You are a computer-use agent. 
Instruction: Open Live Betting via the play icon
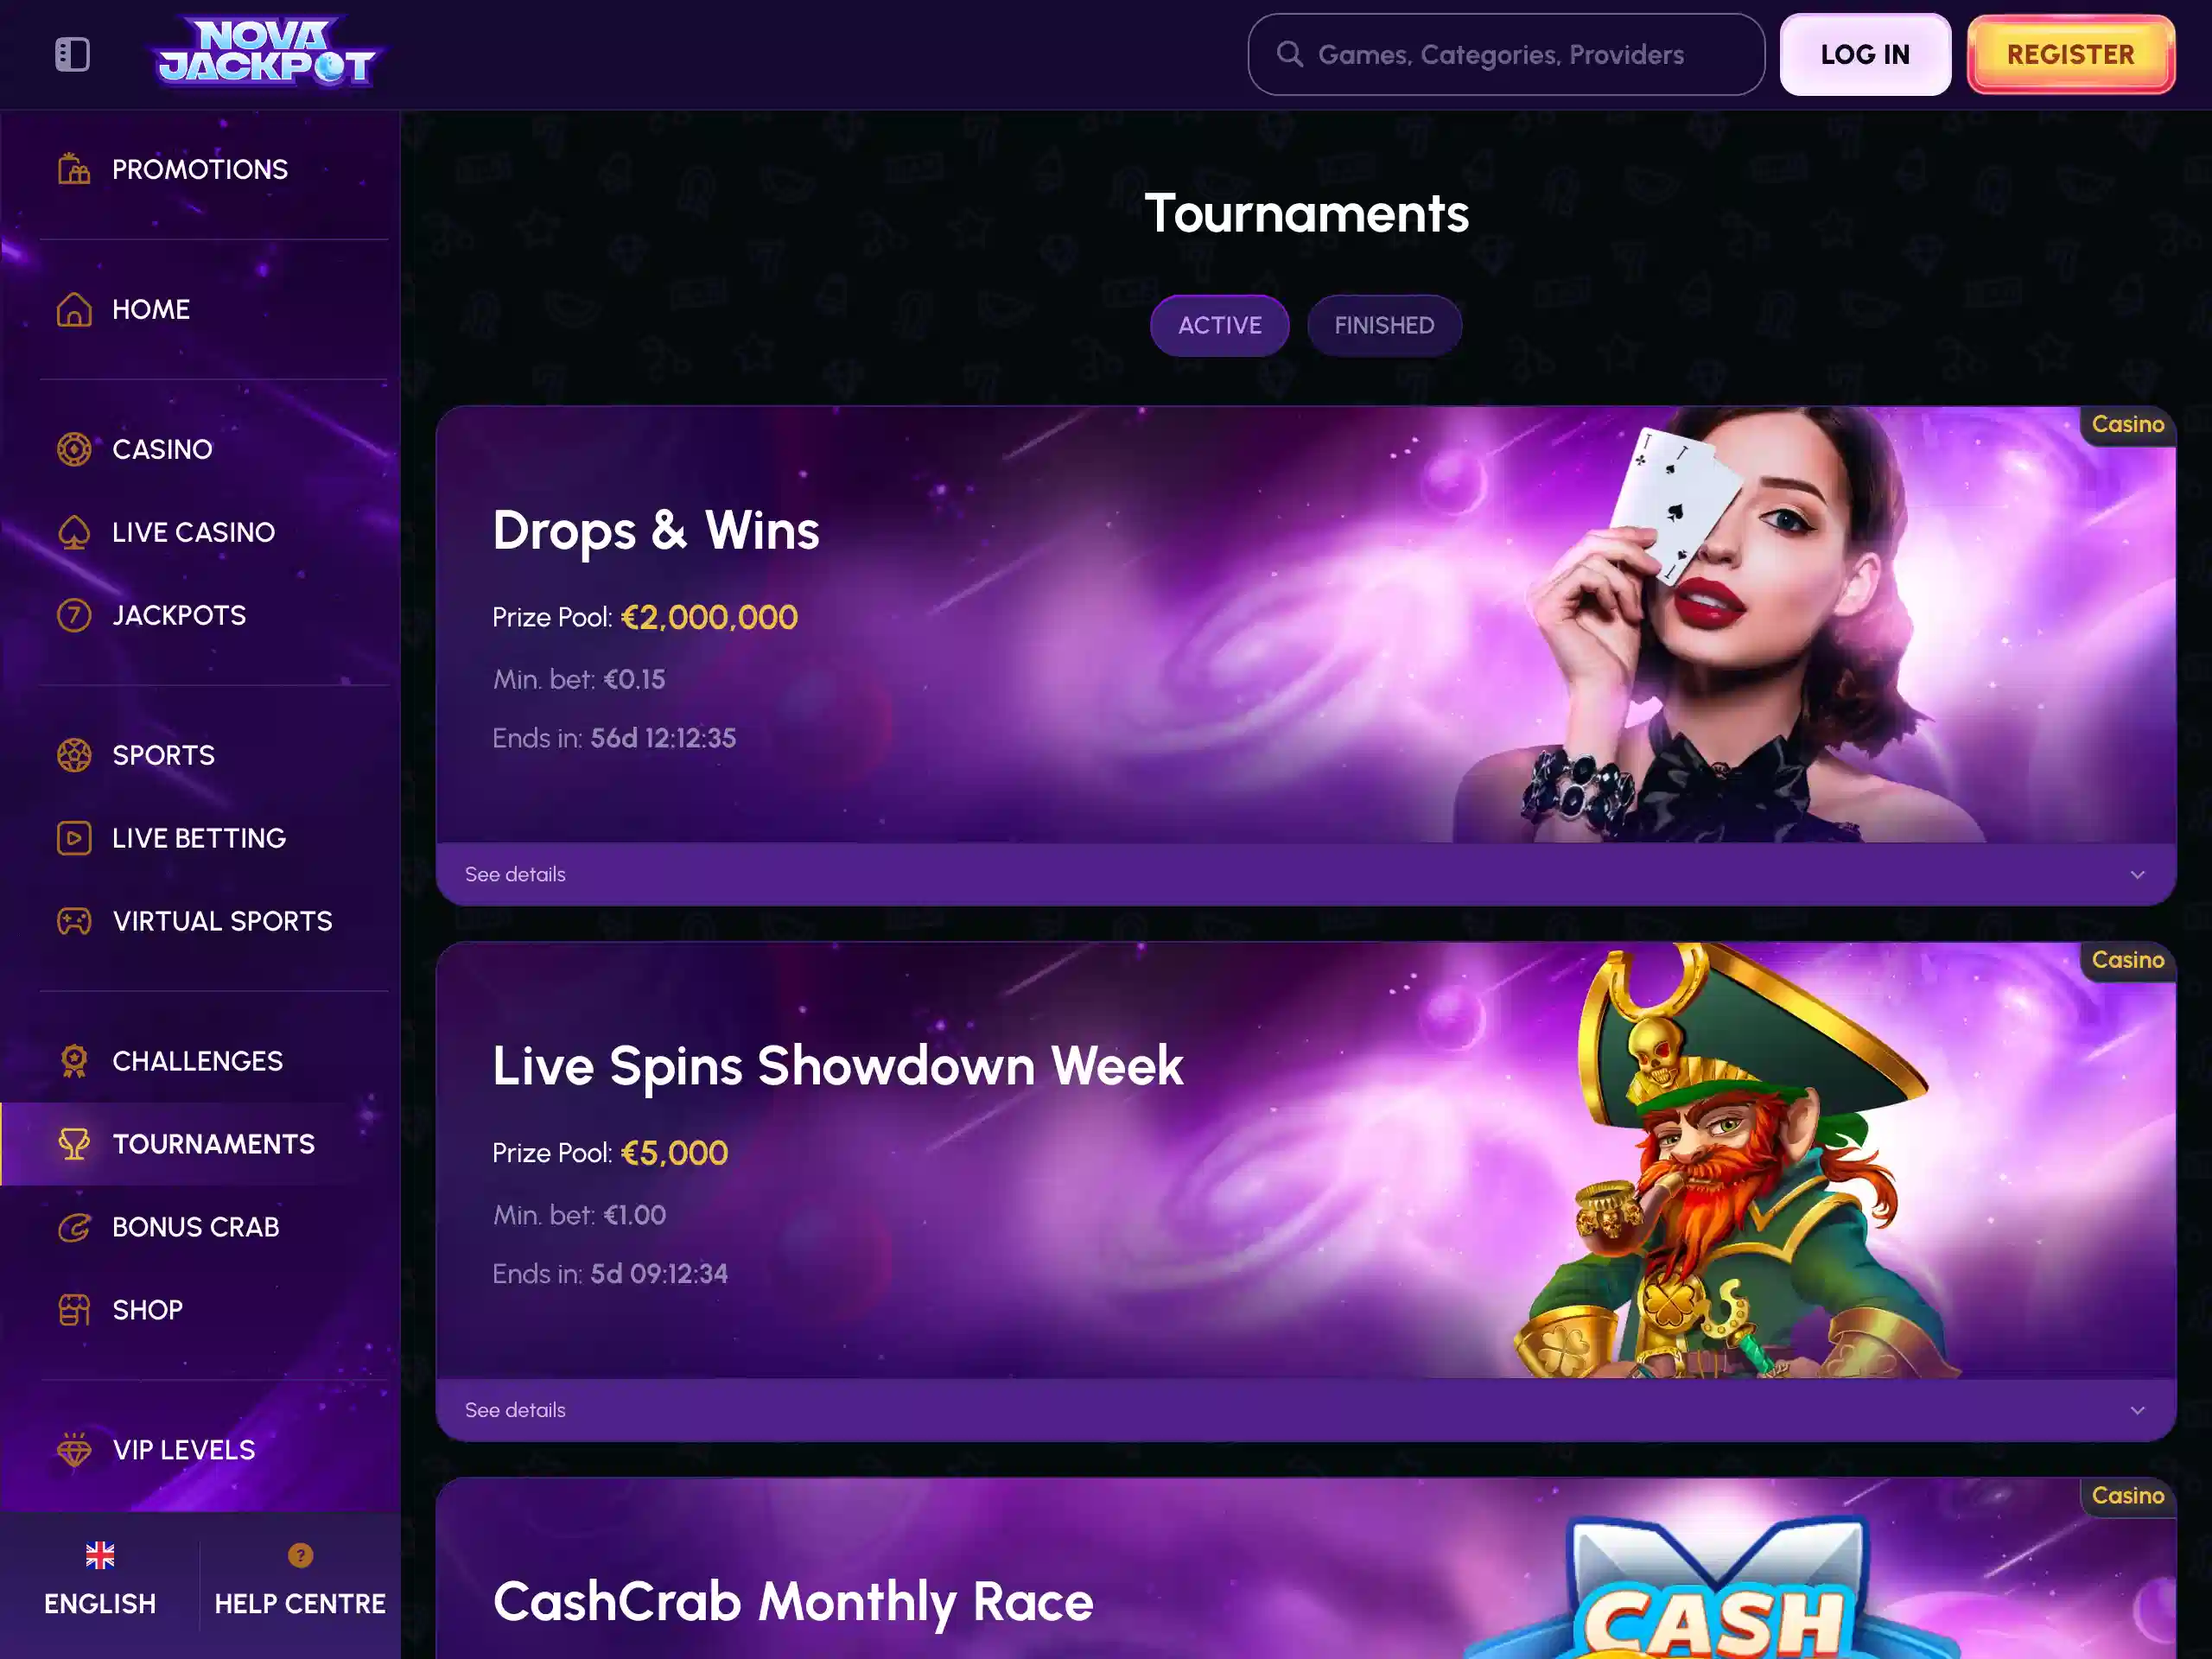[74, 838]
